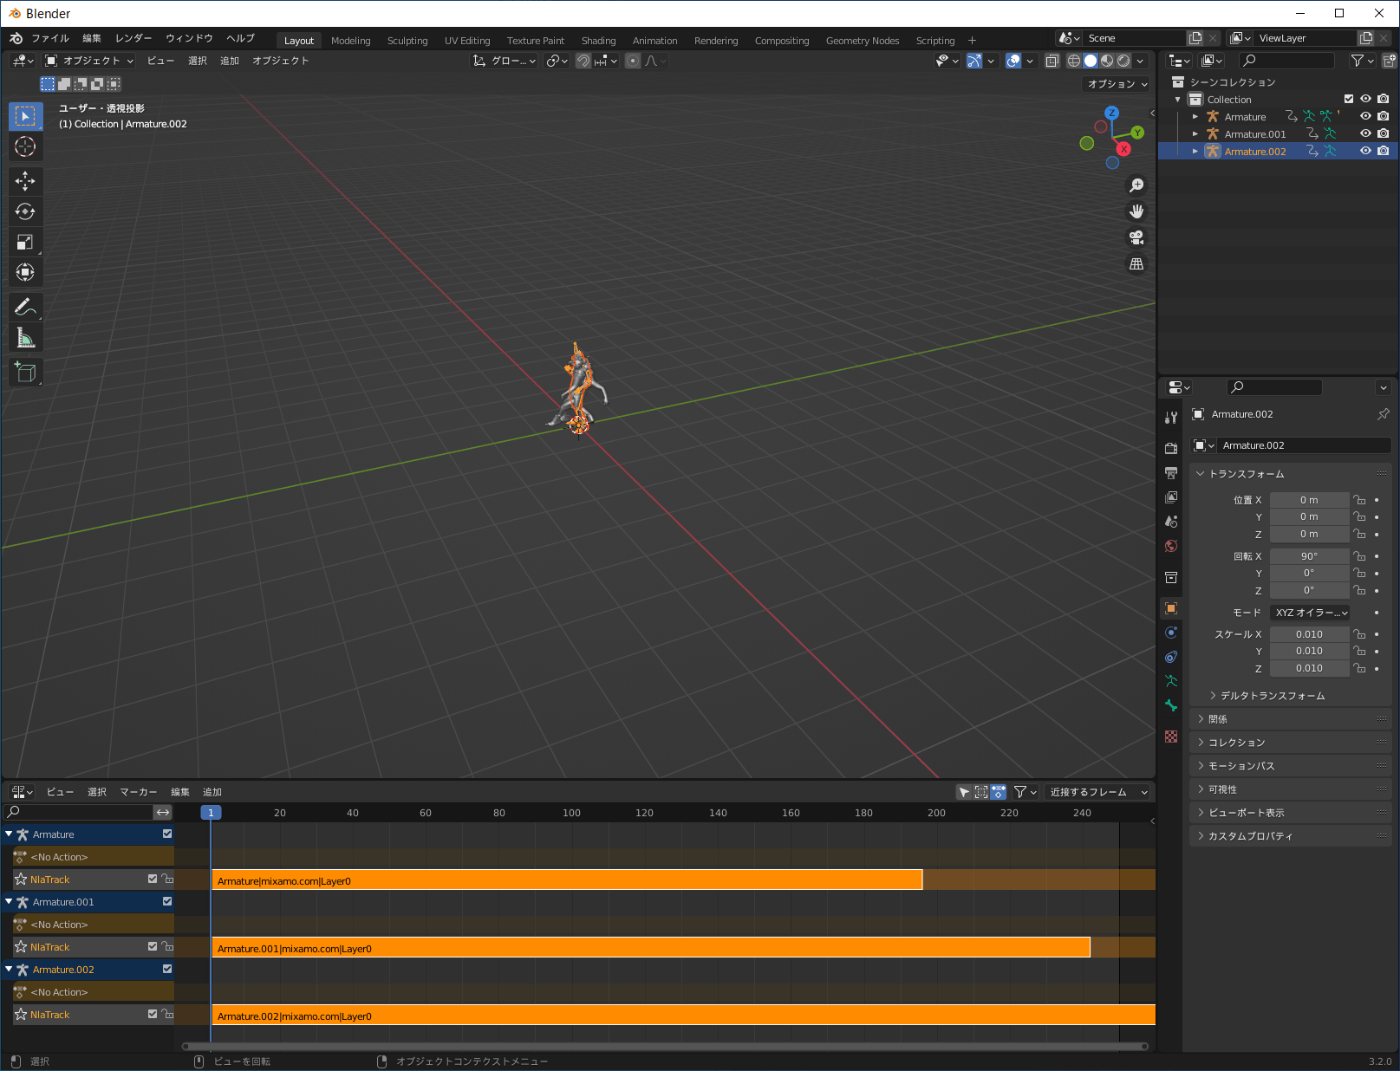
Task: Open the Texture properties tab icon
Action: 1171,737
